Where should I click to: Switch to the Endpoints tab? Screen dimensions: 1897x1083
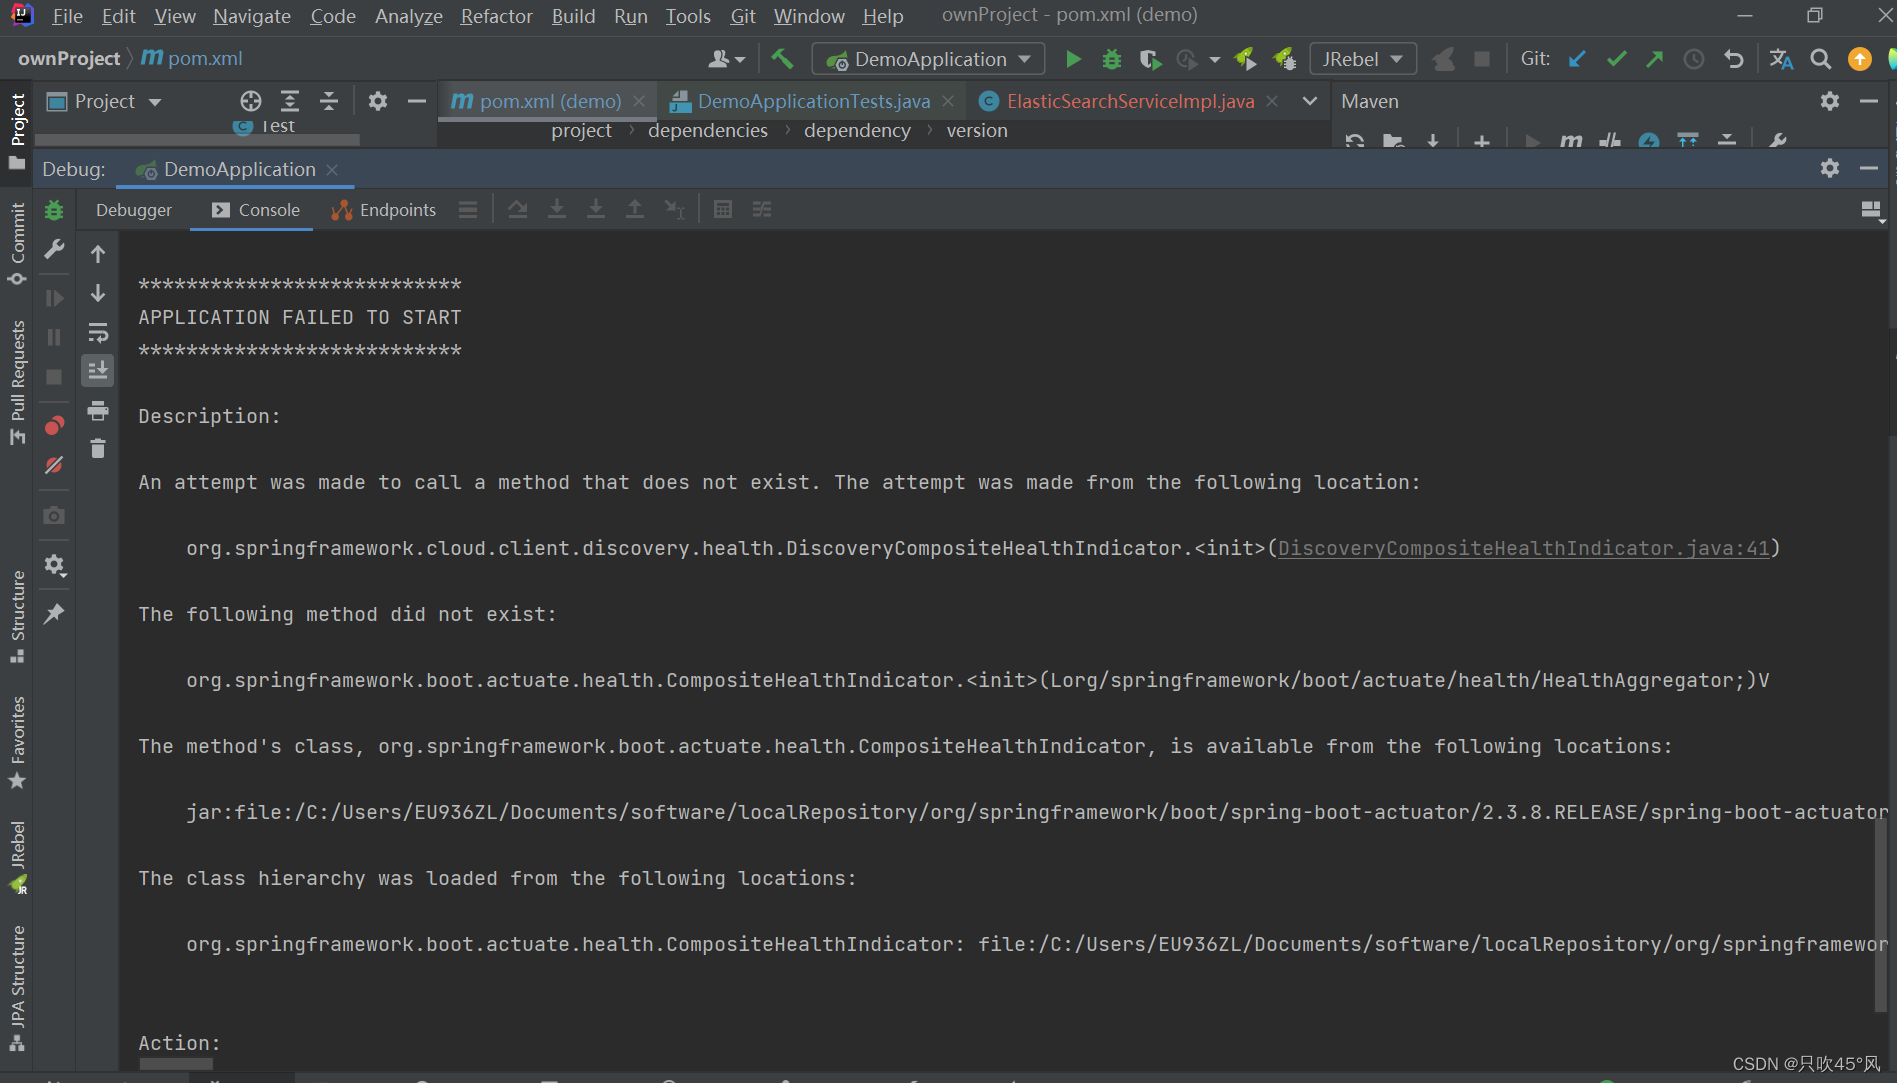[x=384, y=210]
